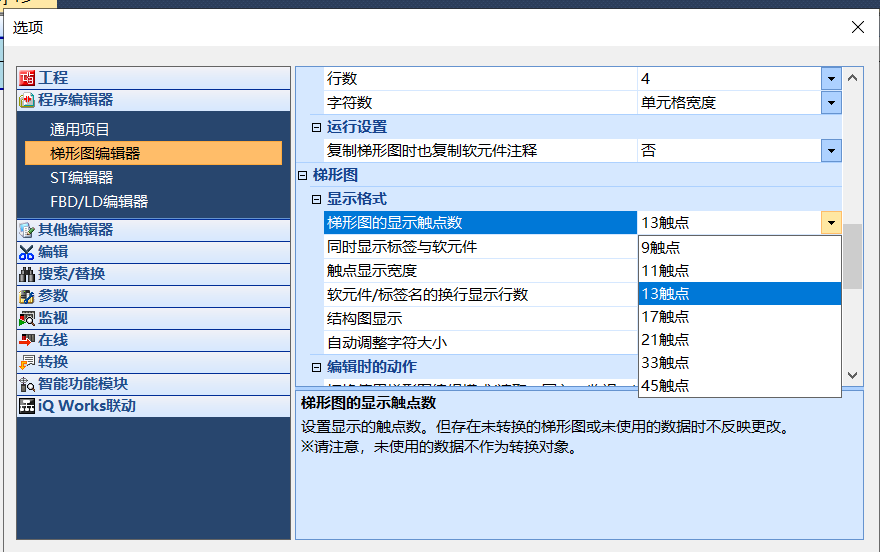This screenshot has width=880, height=552.
Task: Click the 其他编辑器 category icon
Action: pyautogui.click(x=27, y=230)
